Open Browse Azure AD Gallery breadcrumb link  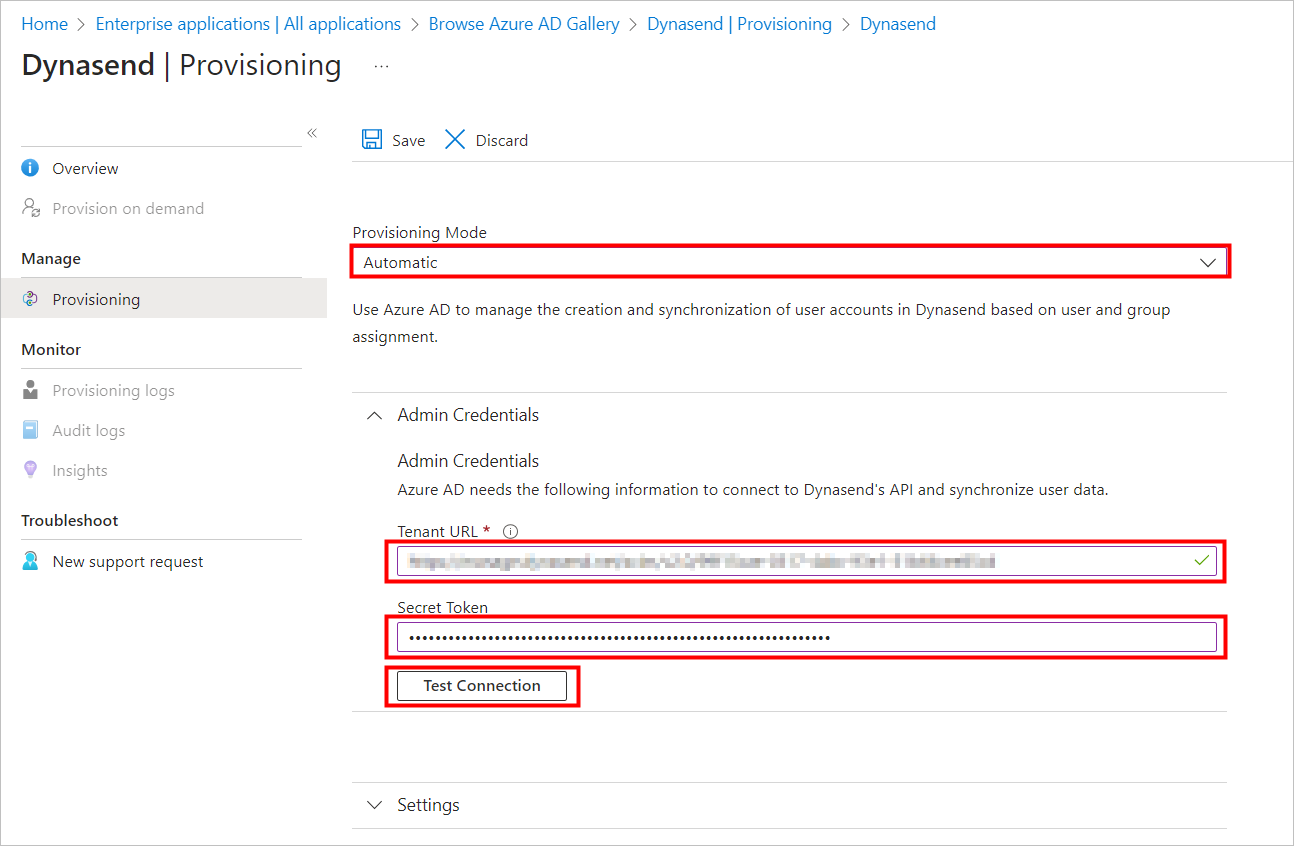click(x=523, y=23)
